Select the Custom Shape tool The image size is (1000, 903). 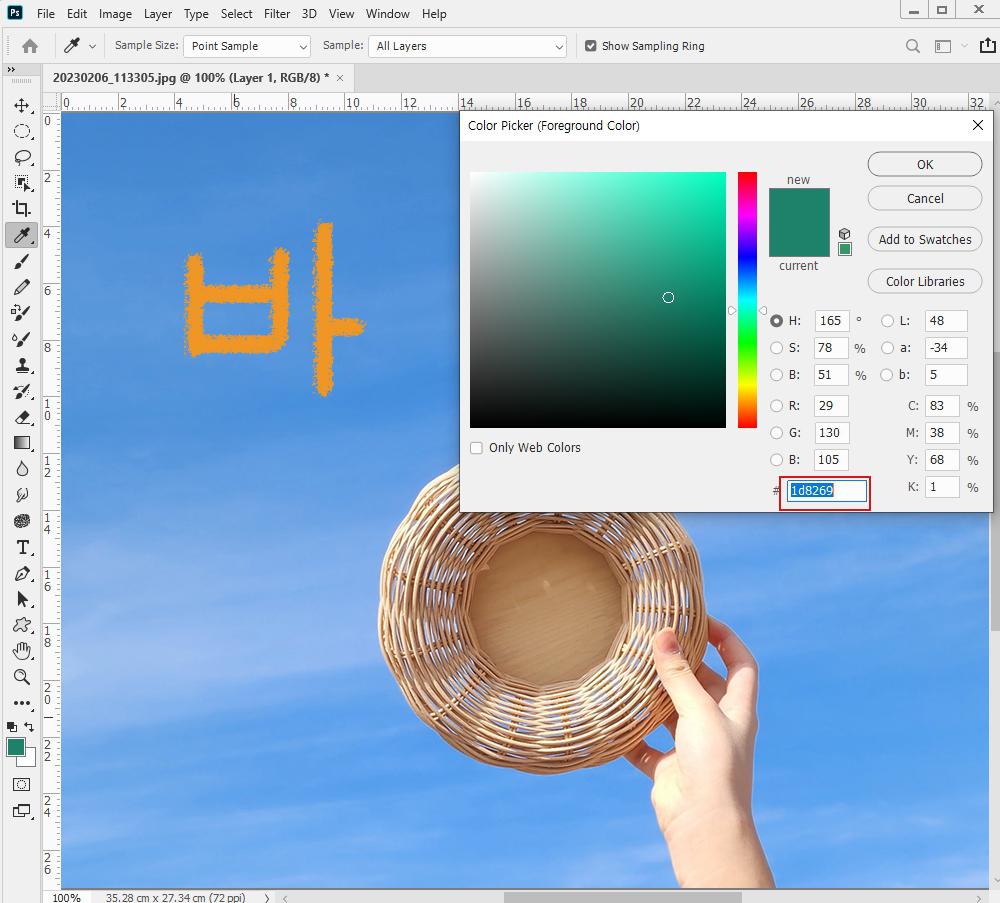[22, 625]
